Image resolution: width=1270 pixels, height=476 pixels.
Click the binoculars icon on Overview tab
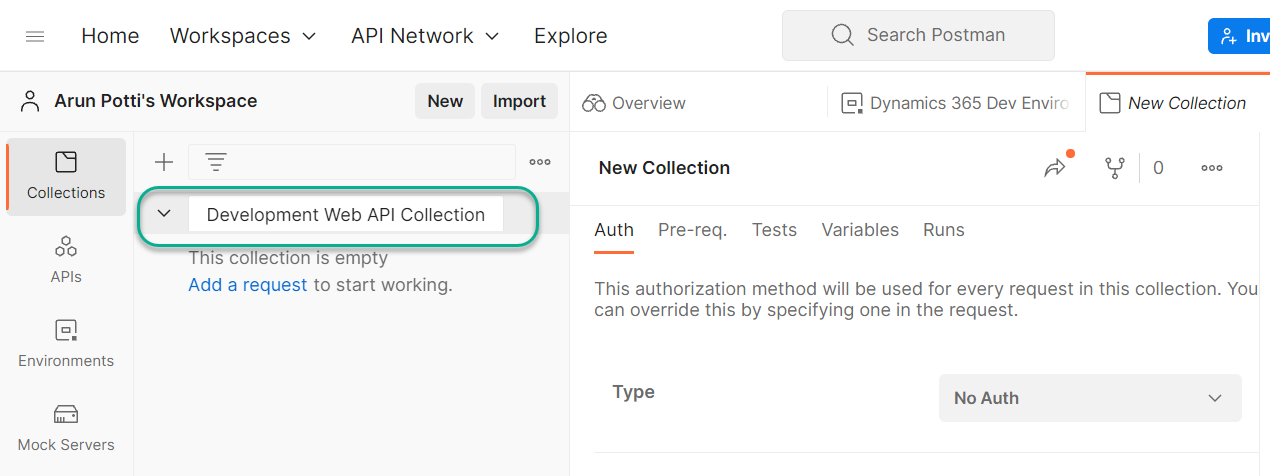click(x=594, y=103)
